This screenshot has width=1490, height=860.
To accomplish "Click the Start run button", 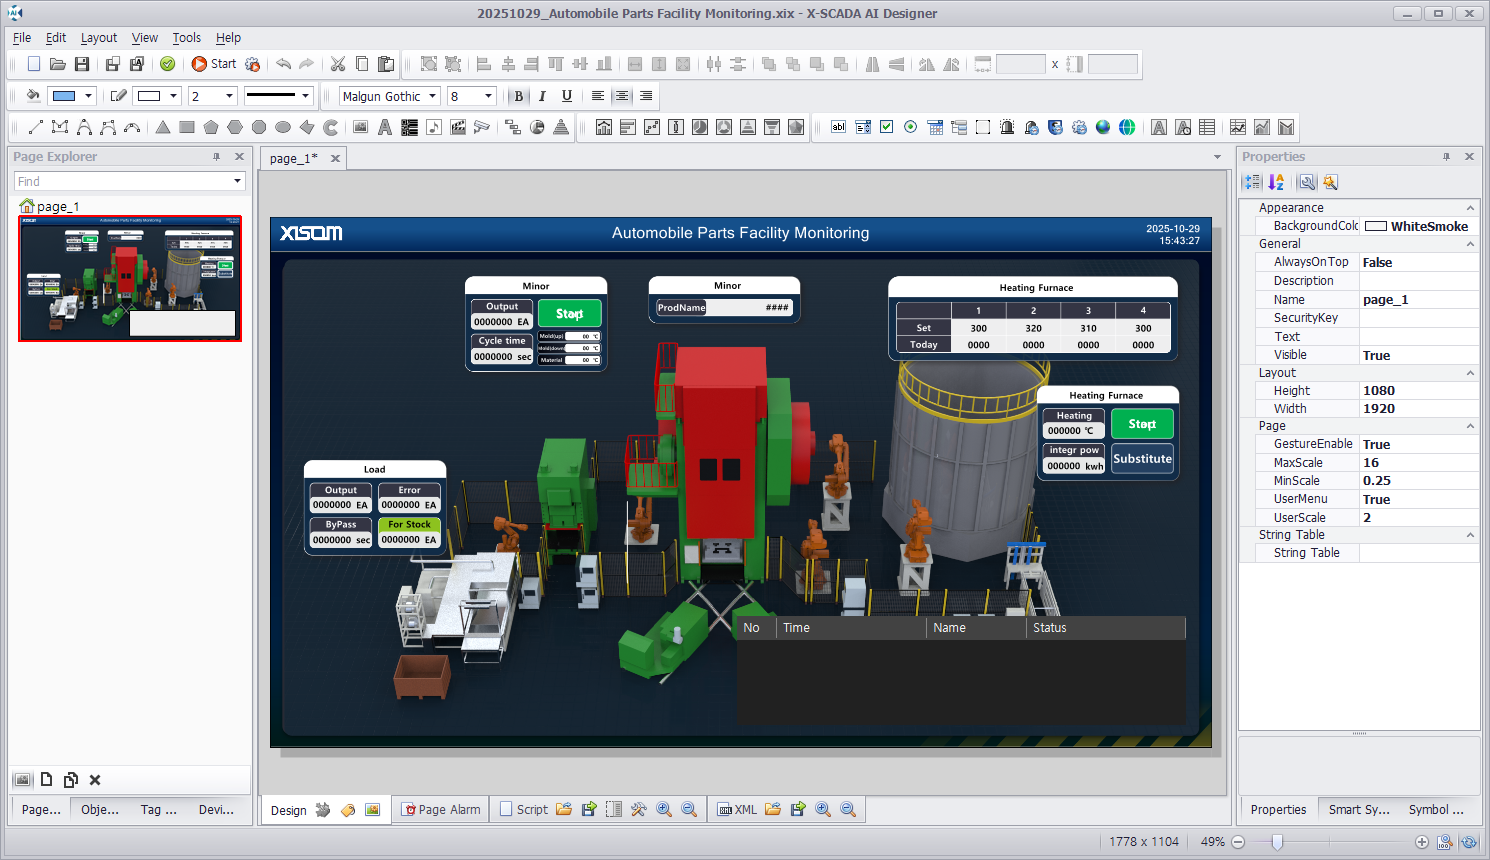I will pyautogui.click(x=214, y=64).
